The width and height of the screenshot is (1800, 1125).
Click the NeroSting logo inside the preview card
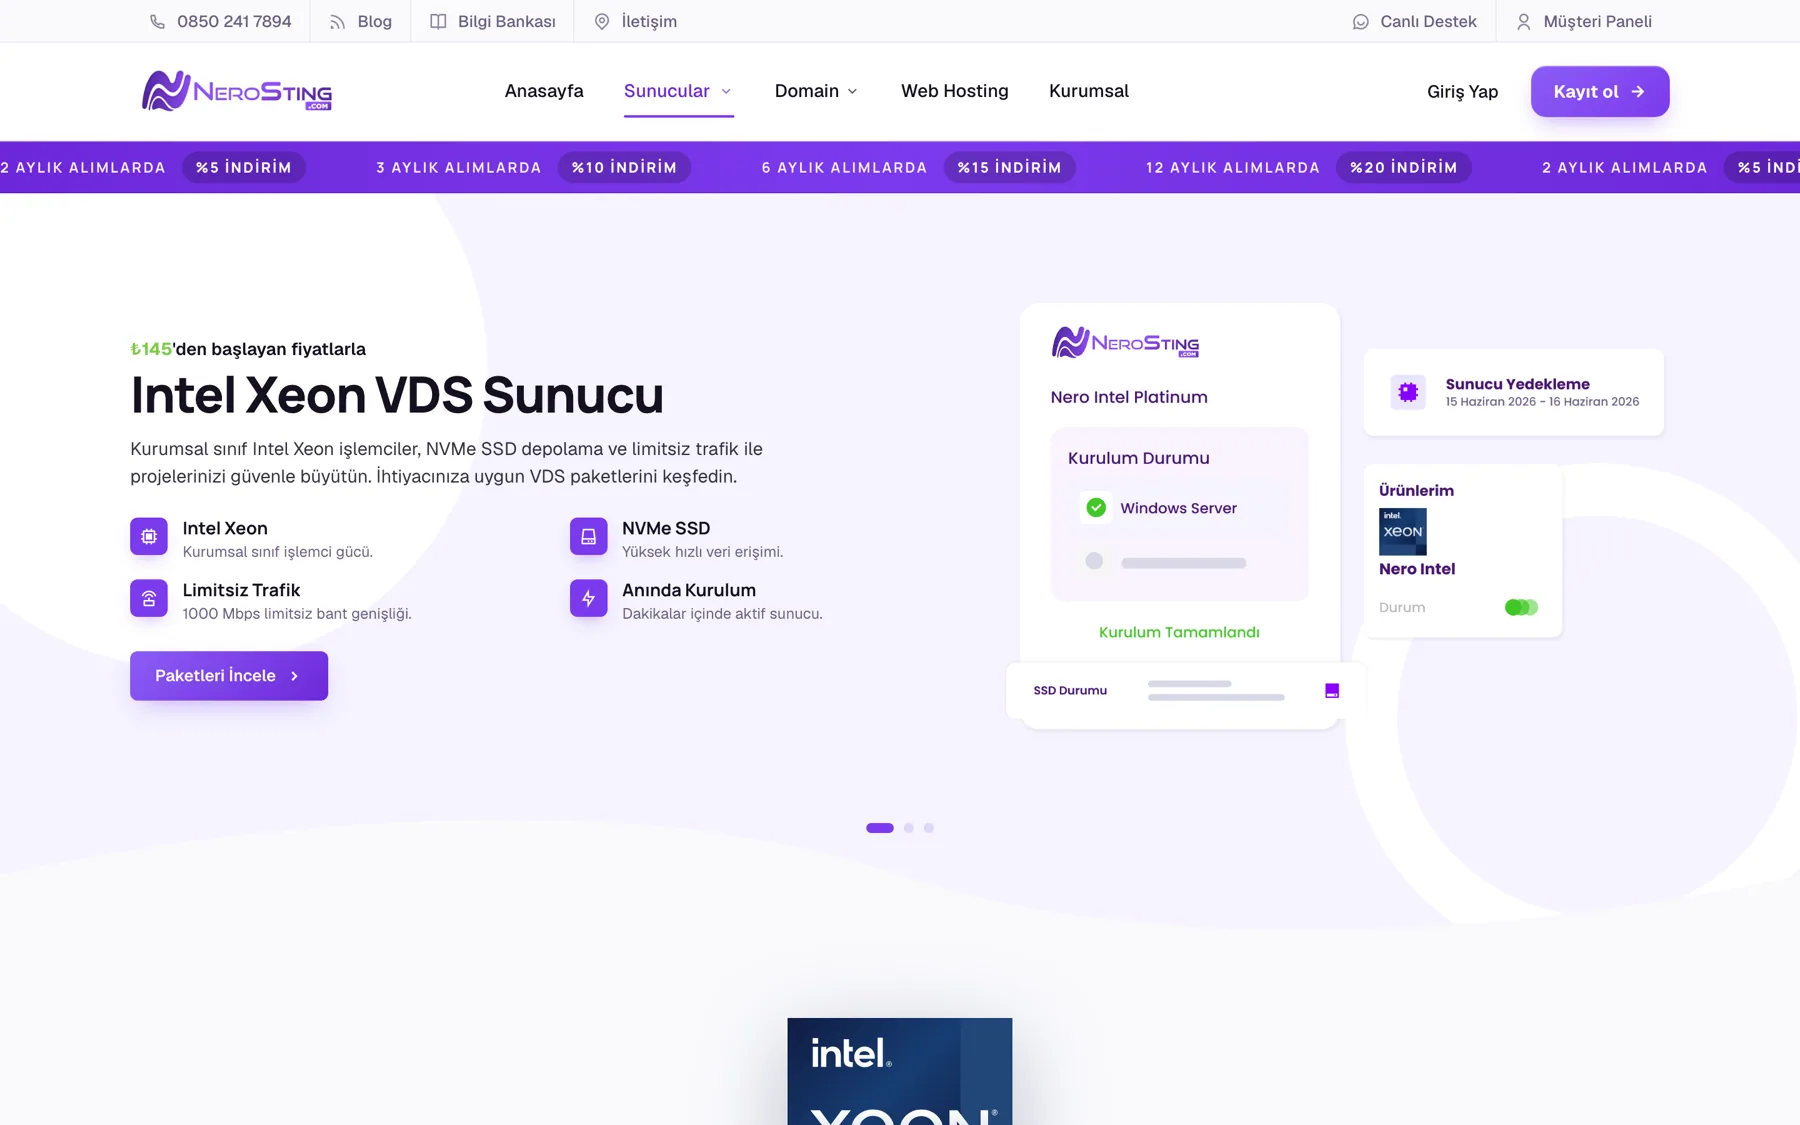coord(1125,343)
